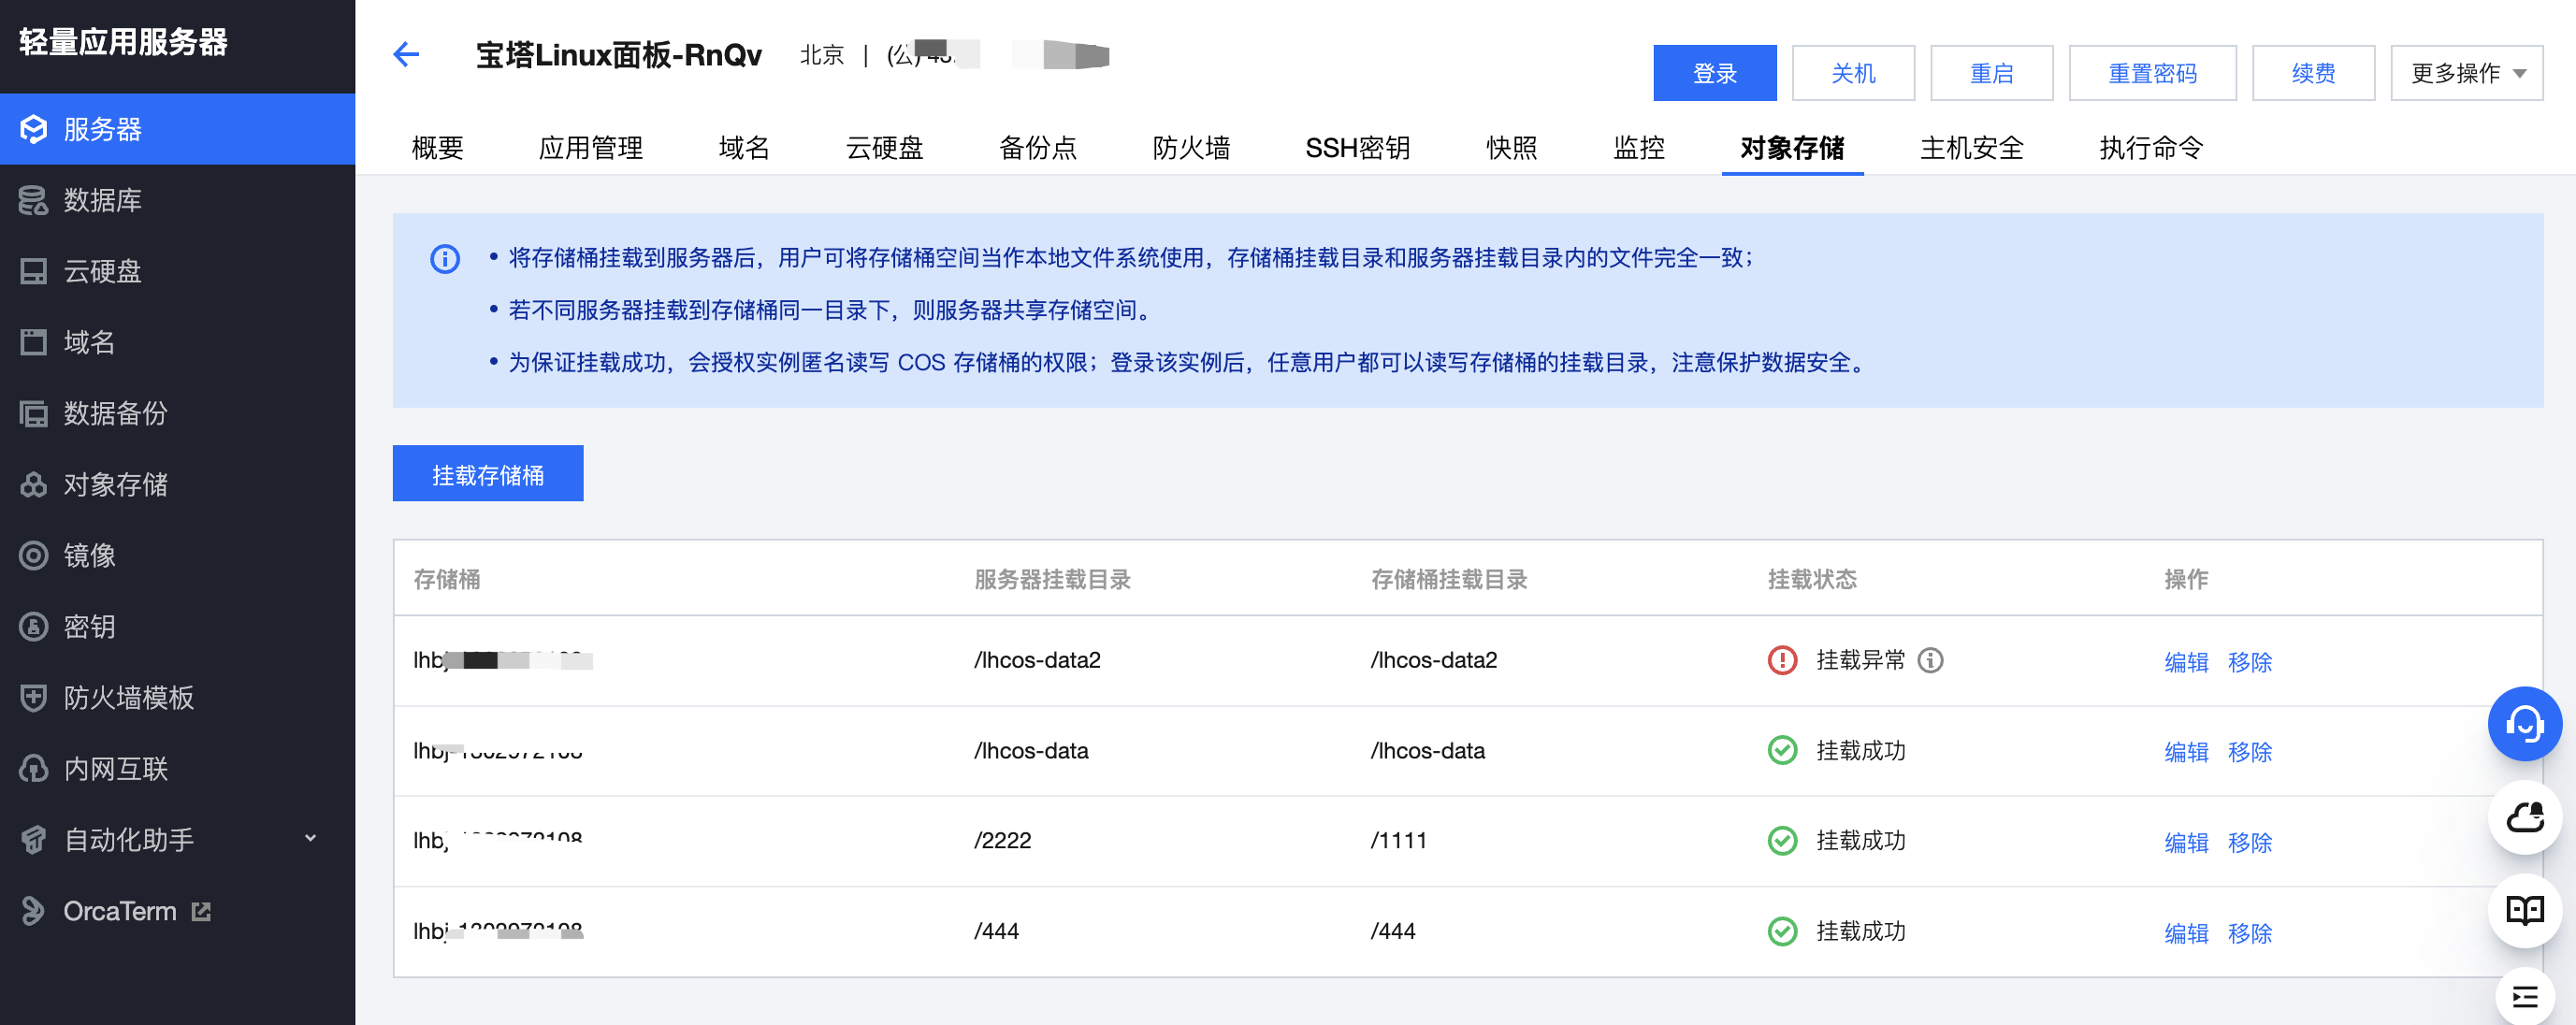Viewport: 2576px width, 1025px height.
Task: Open 镜像 in the sidebar
Action: 89,555
